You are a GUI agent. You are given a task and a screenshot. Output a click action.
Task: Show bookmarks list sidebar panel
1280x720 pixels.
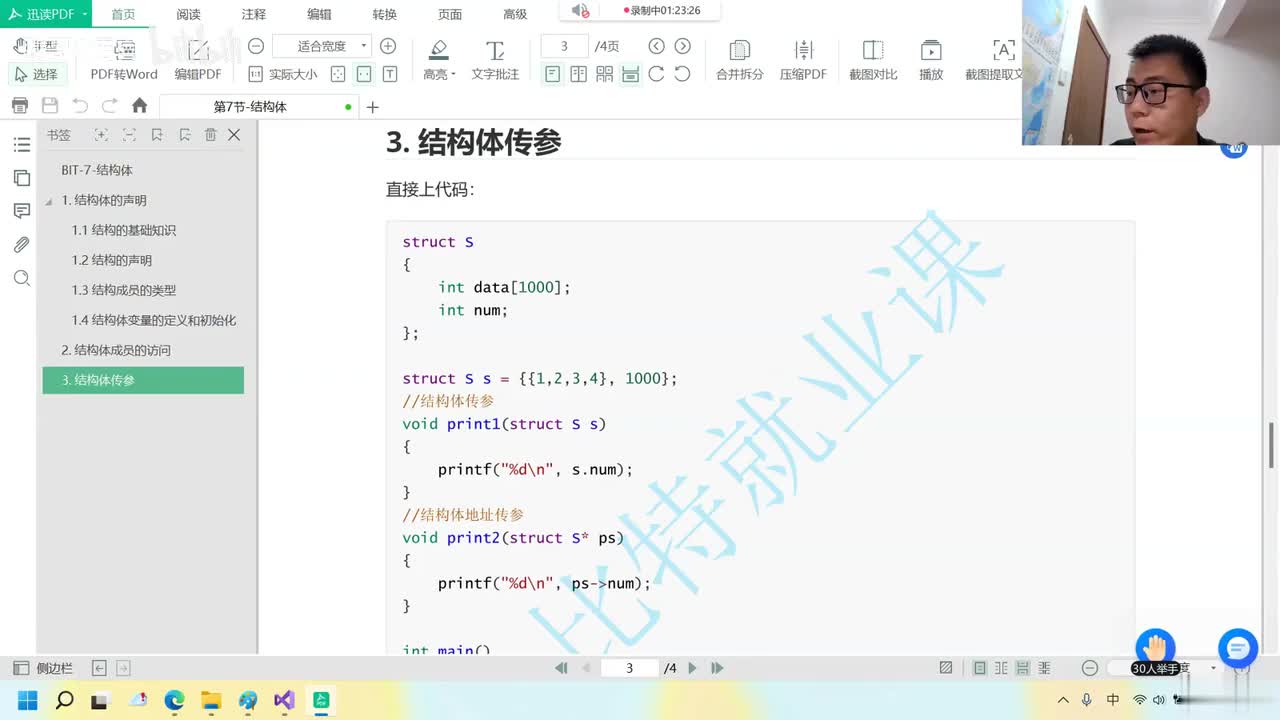pos(21,145)
